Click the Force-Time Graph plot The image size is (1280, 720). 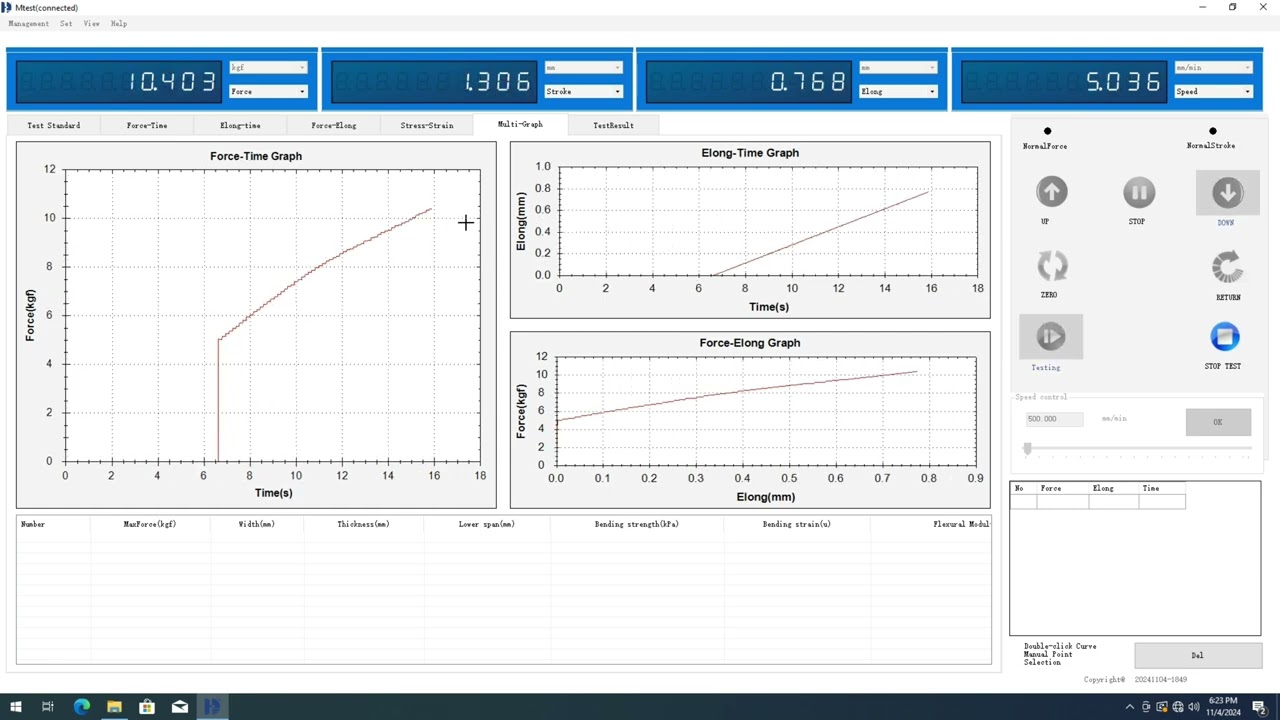pos(273,315)
